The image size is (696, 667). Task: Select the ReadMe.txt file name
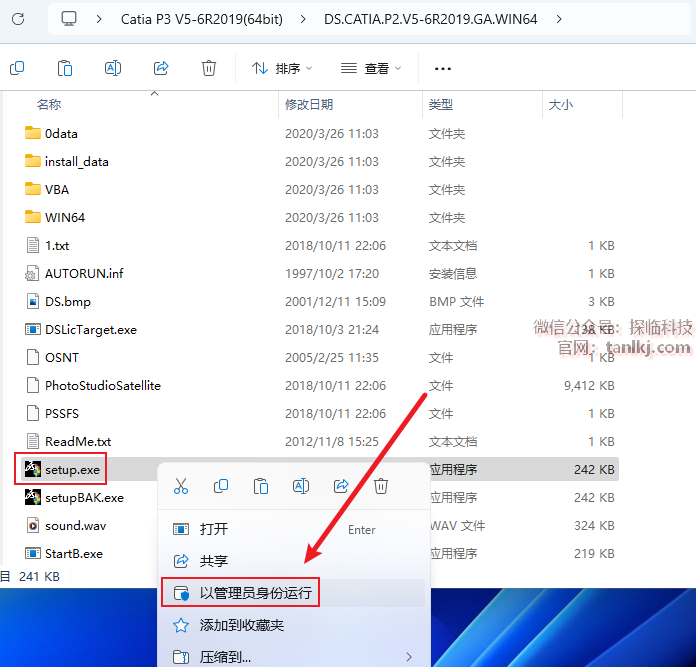click(x=78, y=441)
